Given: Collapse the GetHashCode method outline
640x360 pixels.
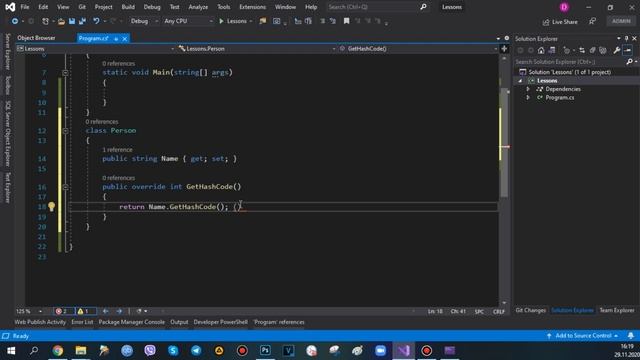Looking at the screenshot, I should 65,187.
